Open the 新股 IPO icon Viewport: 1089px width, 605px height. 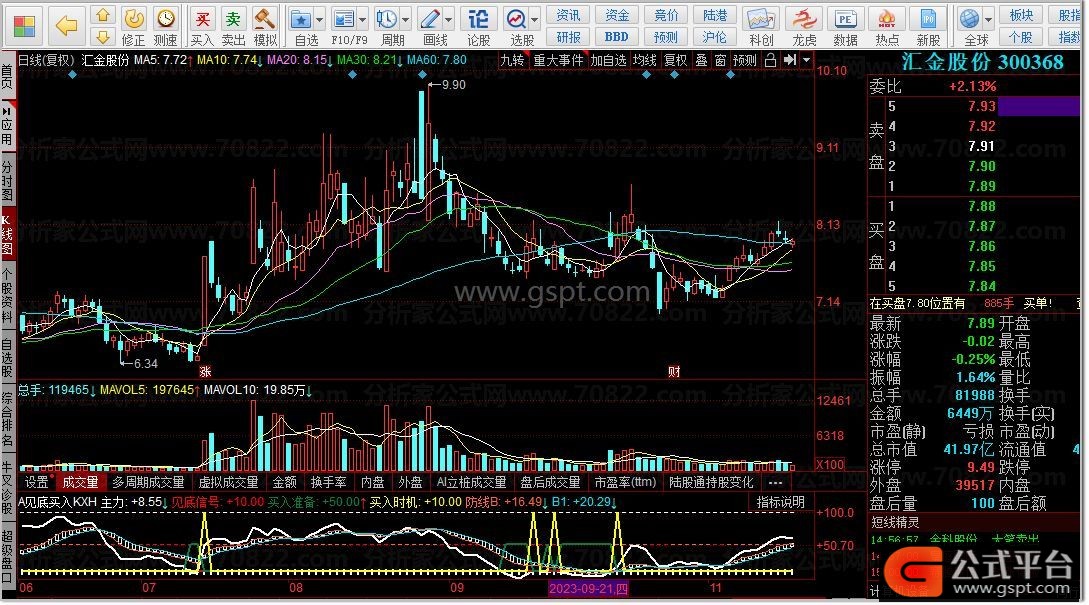coord(928,19)
